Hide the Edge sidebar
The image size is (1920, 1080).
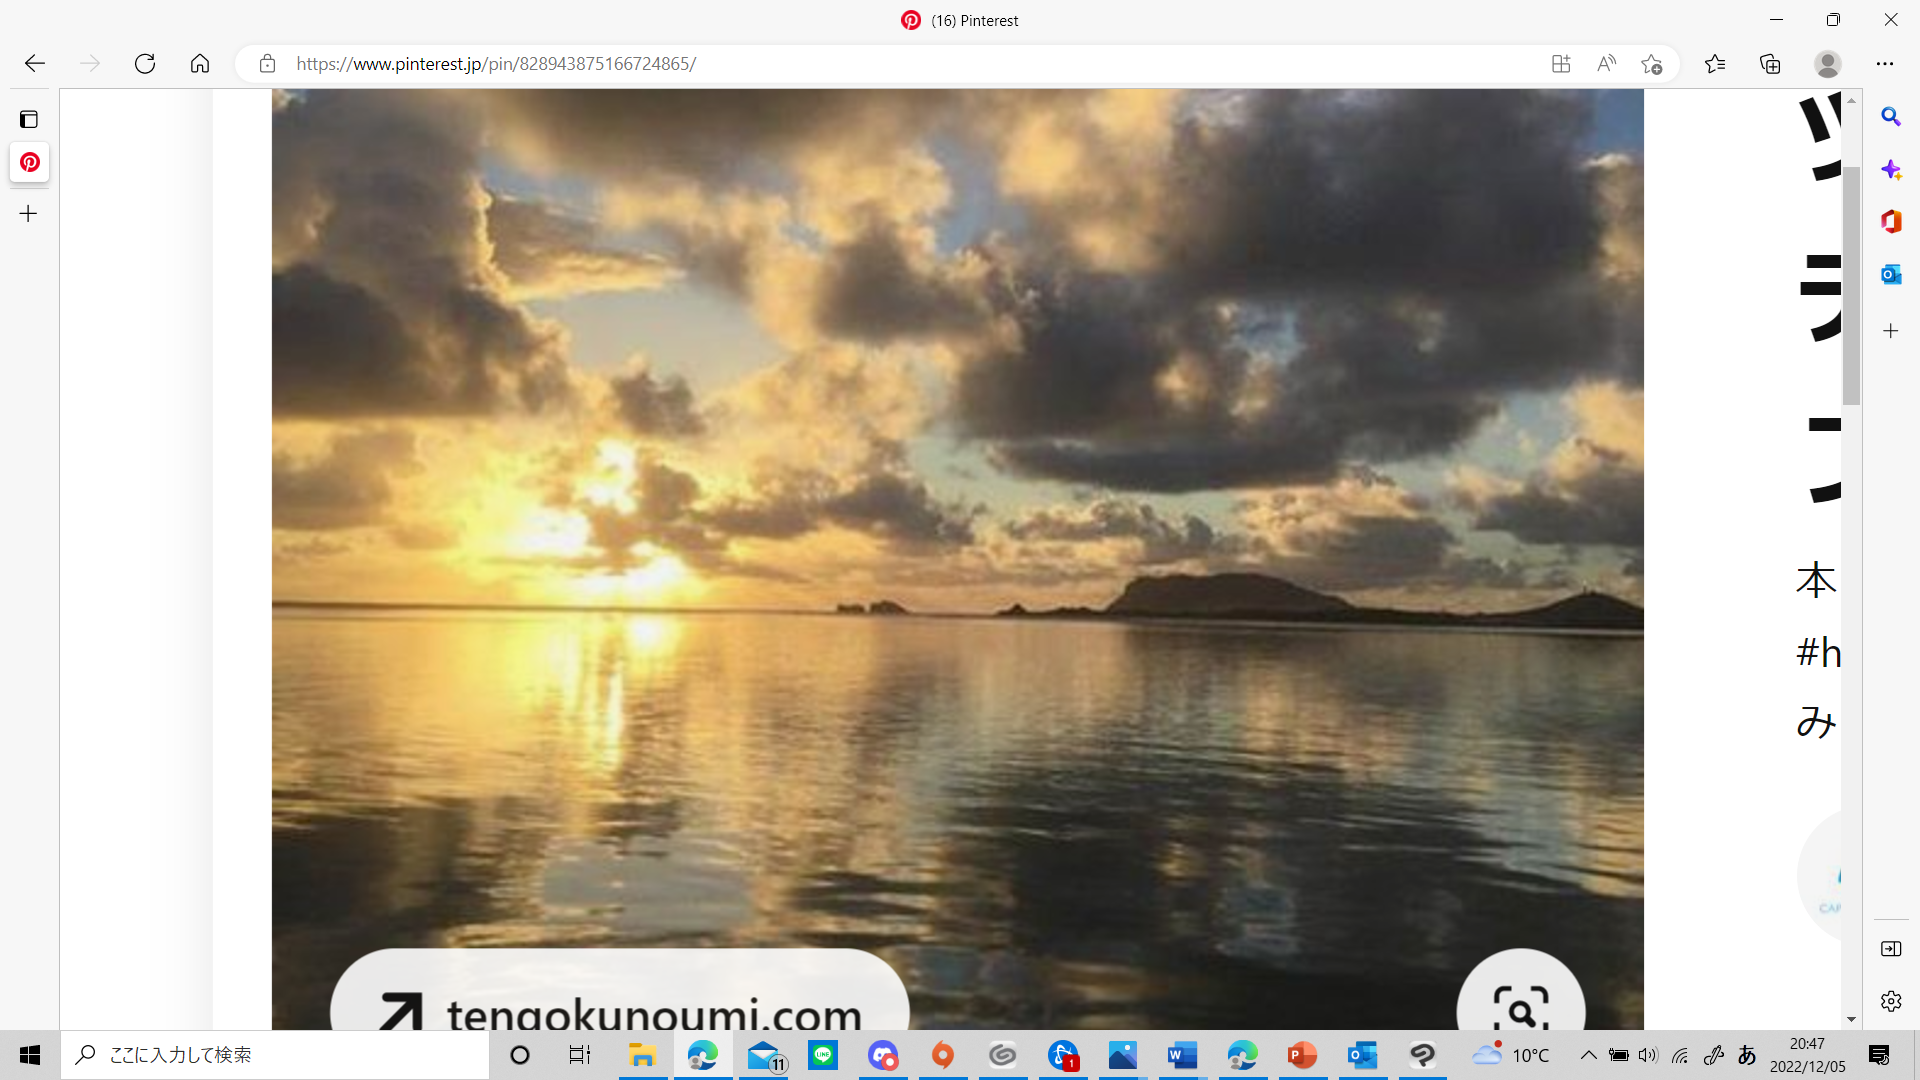click(1890, 948)
